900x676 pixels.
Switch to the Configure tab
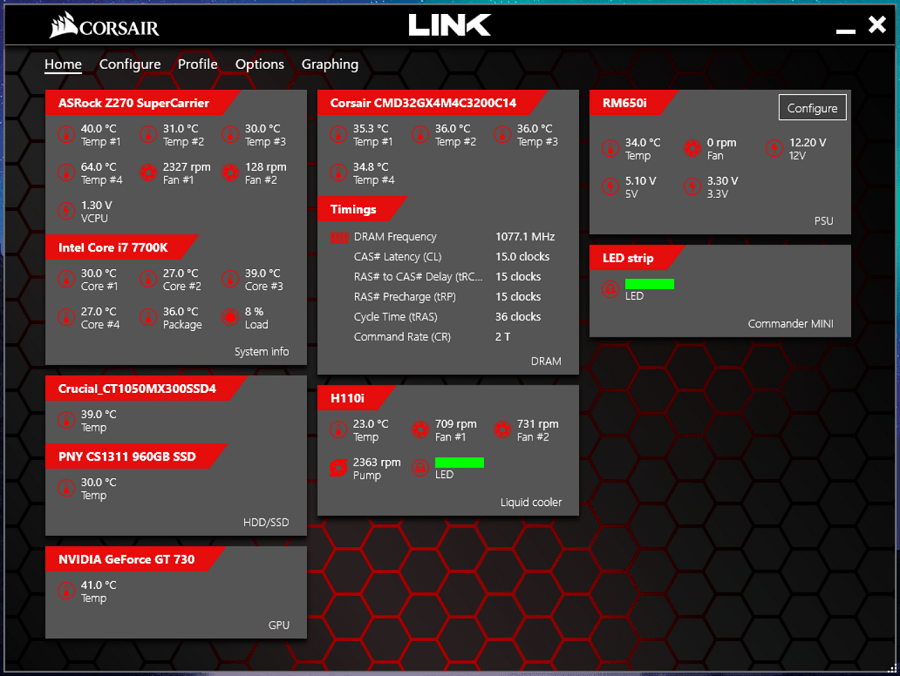130,64
